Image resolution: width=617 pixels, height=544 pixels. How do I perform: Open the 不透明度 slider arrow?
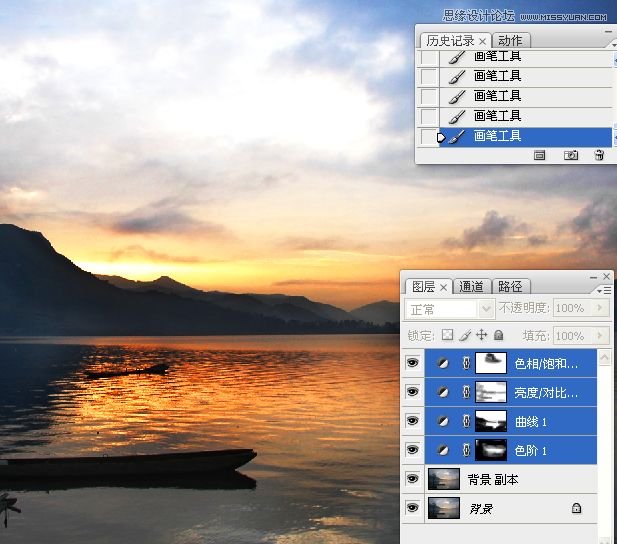pyautogui.click(x=600, y=308)
